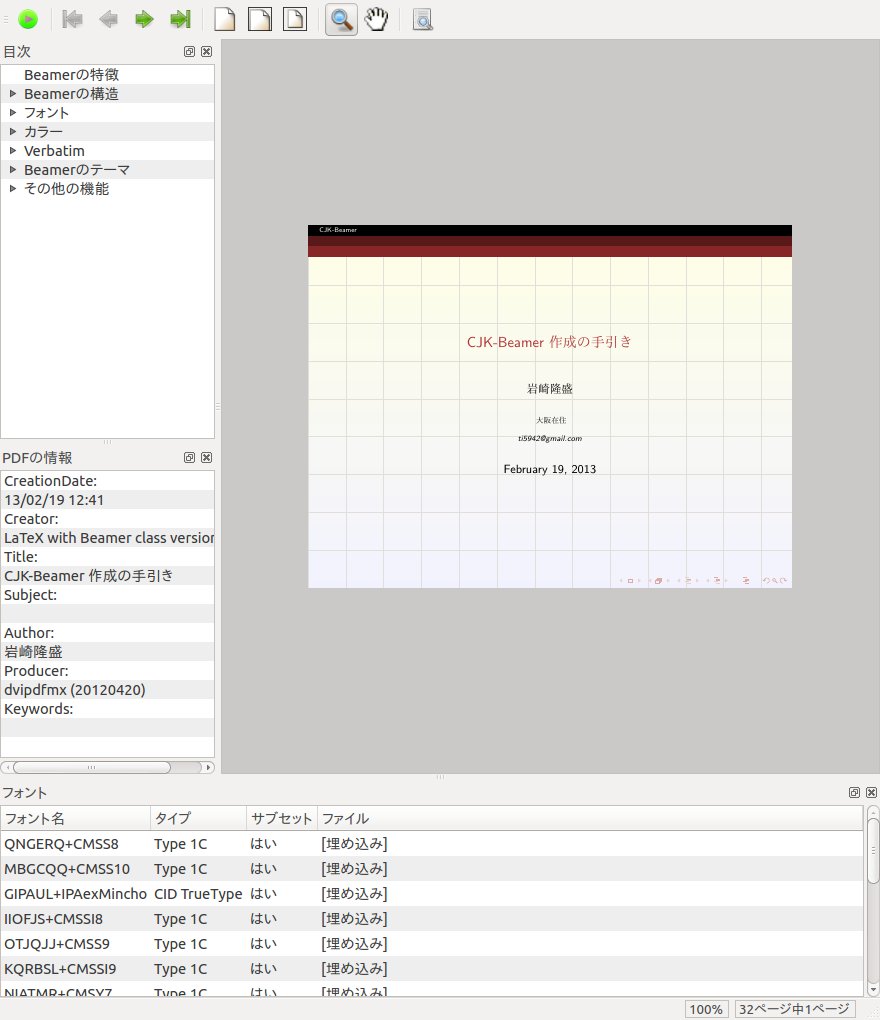This screenshot has width=880, height=1020.
Task: Click the 32ページ中1ページ page indicator
Action: (x=794, y=1009)
